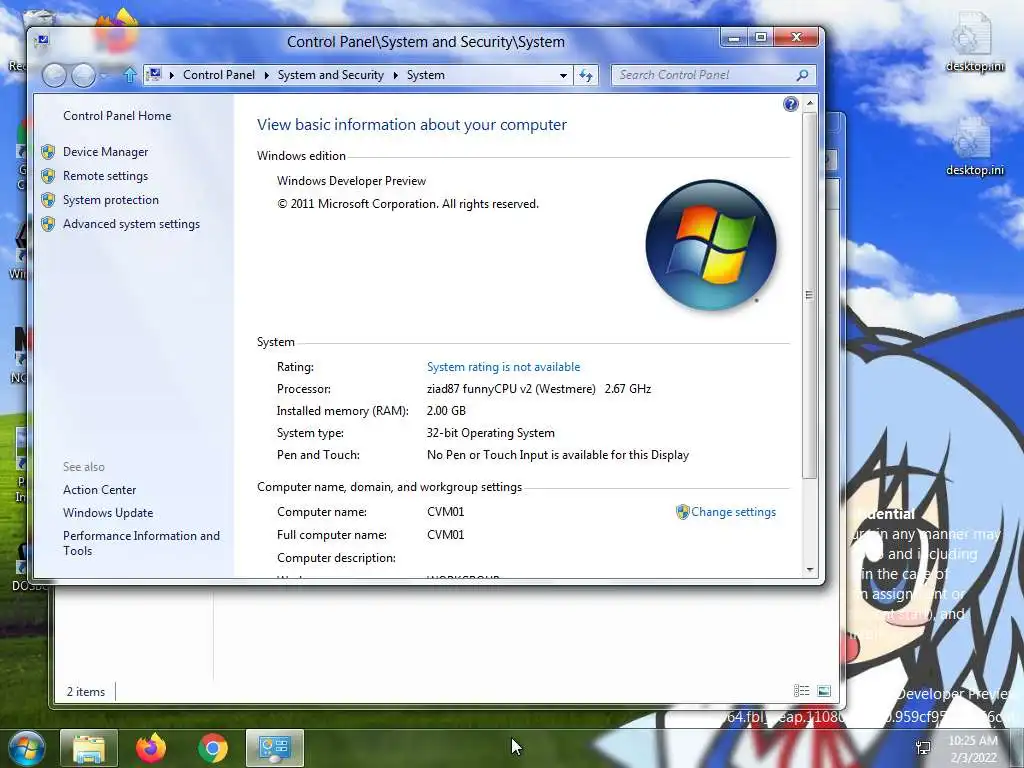The width and height of the screenshot is (1024, 768).
Task: Click the address bar computer icon
Action: pyautogui.click(x=153, y=74)
